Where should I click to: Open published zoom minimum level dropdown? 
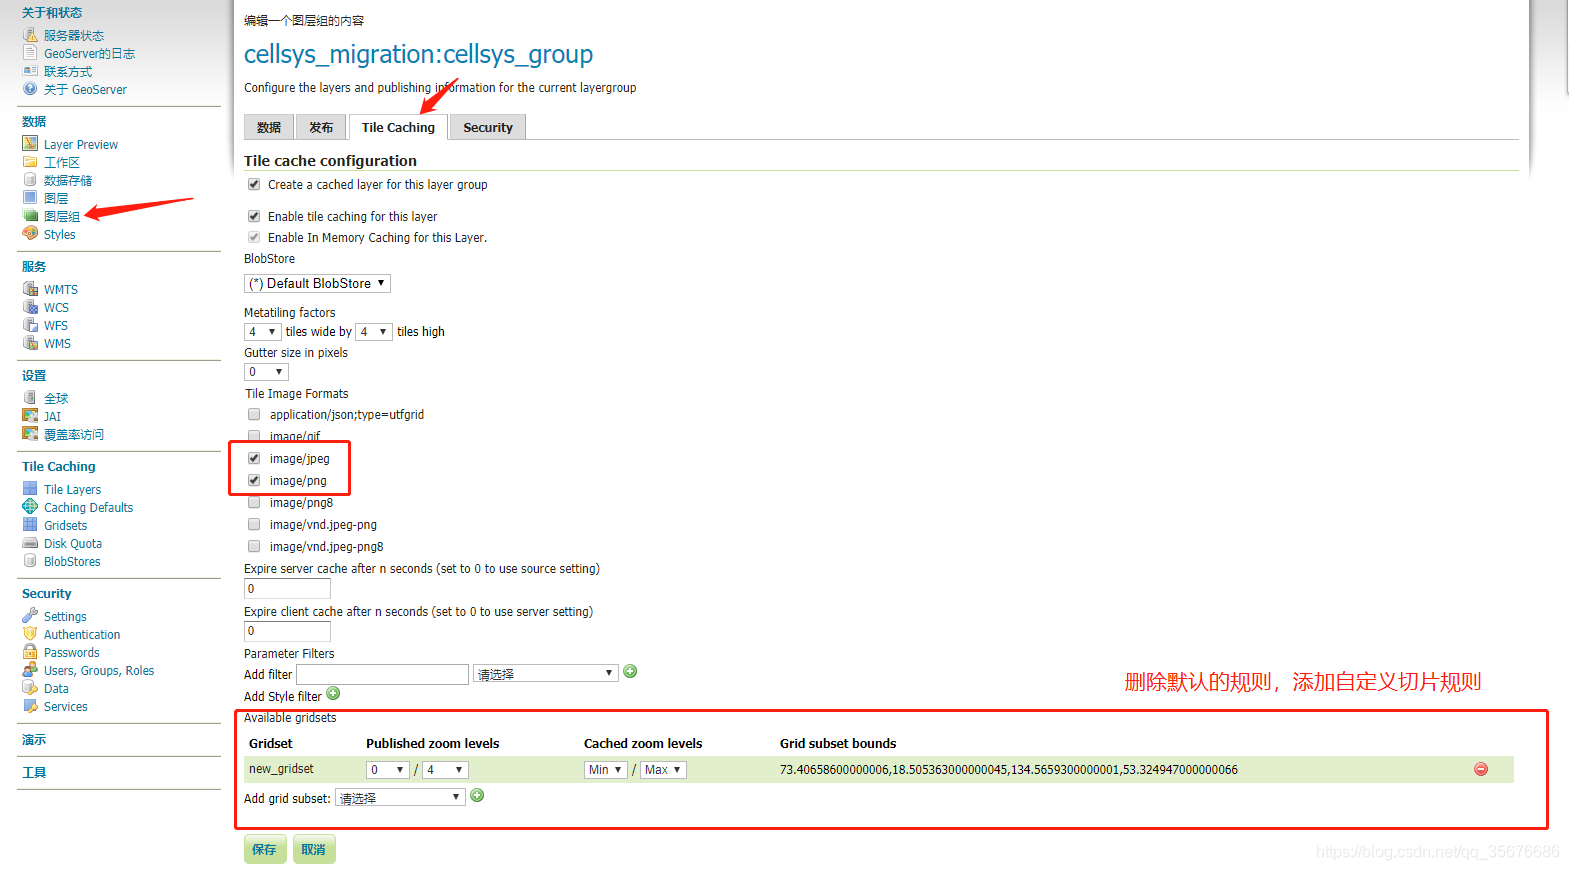pyautogui.click(x=388, y=770)
